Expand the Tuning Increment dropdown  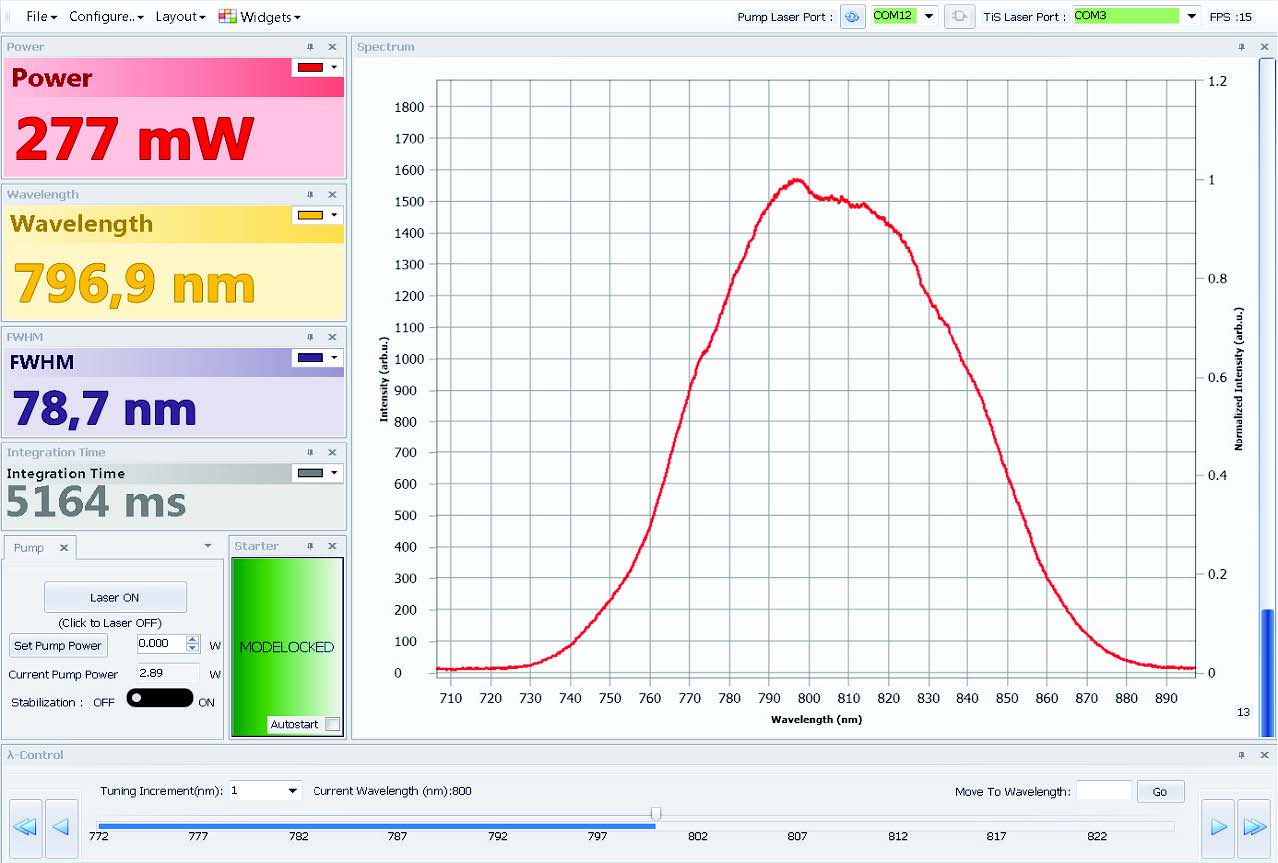coord(292,791)
